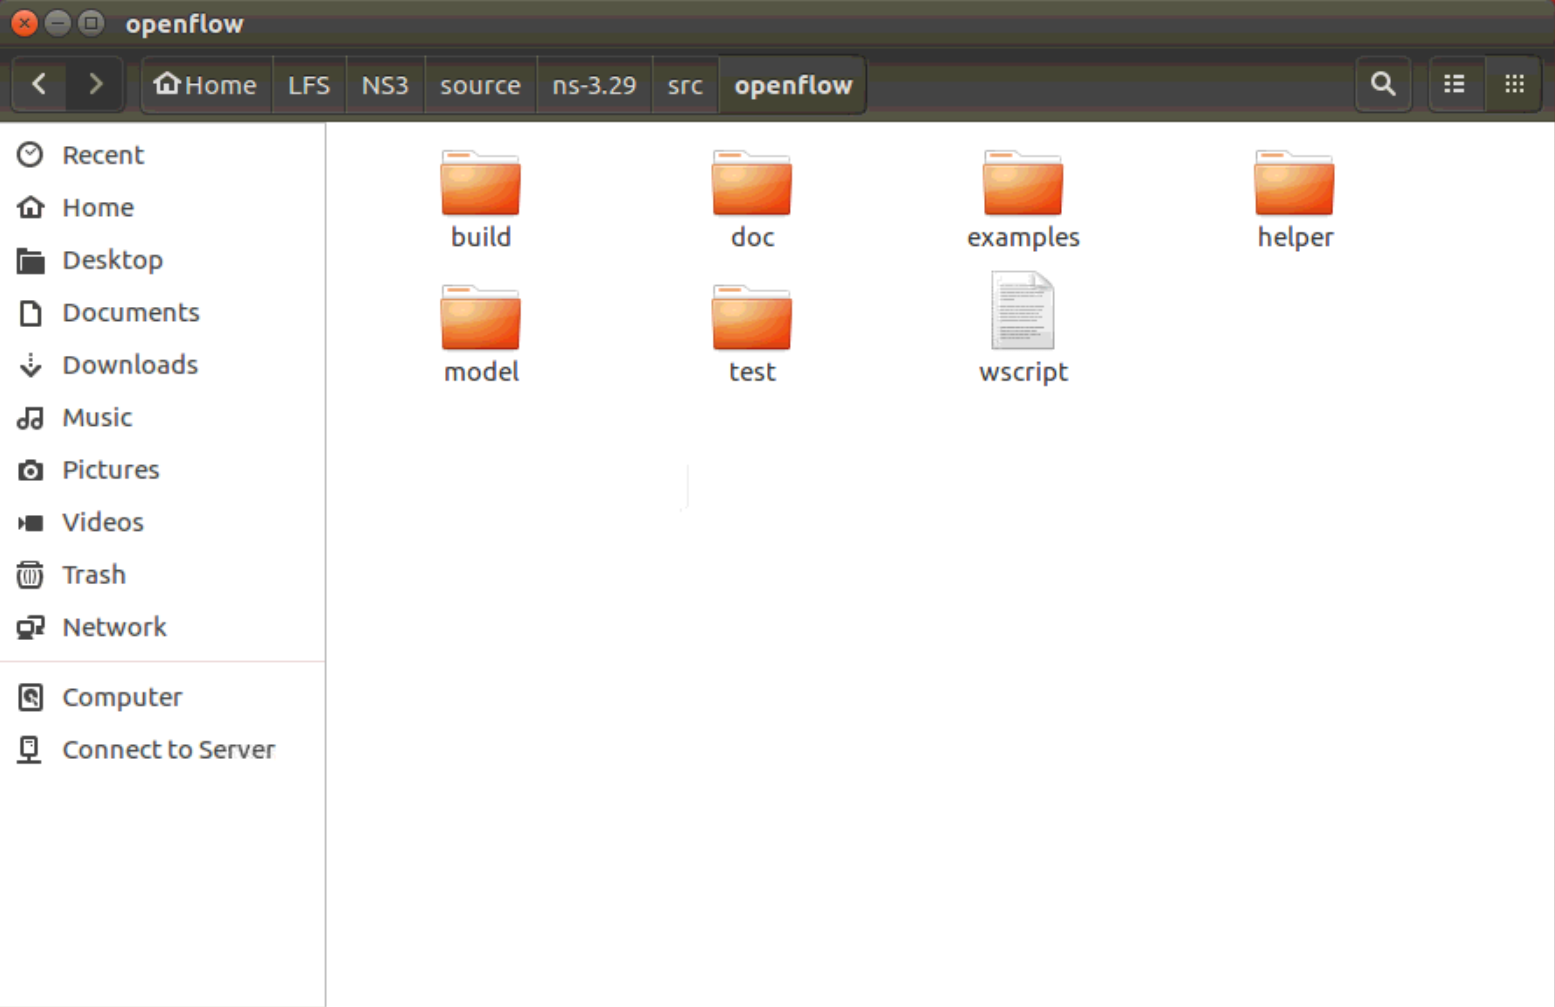Open the Trash in sidebar
Viewport: 1555px width, 1007px height.
[93, 574]
